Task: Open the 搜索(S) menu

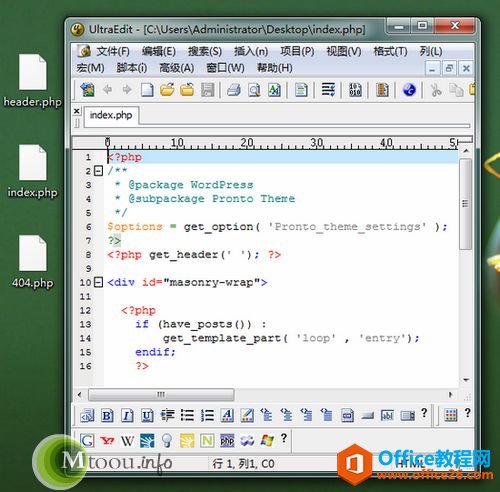Action: 205,52
